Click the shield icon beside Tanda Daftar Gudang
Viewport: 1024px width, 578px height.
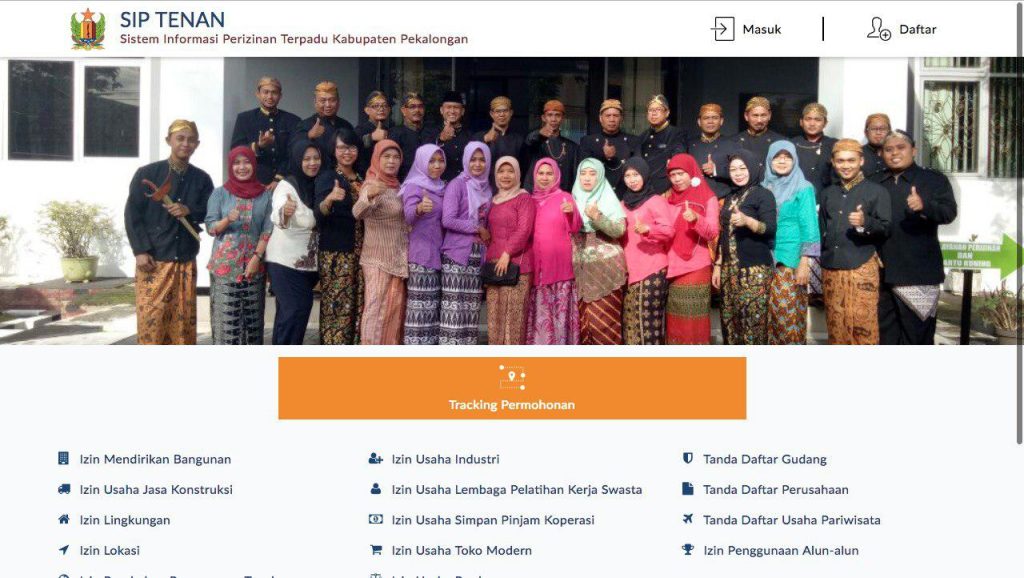point(688,458)
